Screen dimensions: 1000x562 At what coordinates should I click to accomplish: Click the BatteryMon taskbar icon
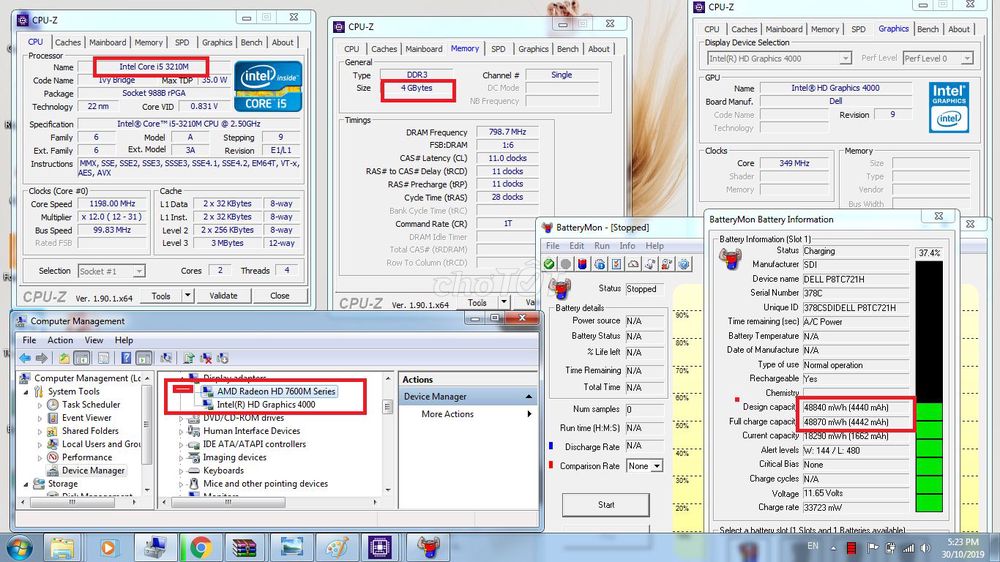pyautogui.click(x=428, y=547)
